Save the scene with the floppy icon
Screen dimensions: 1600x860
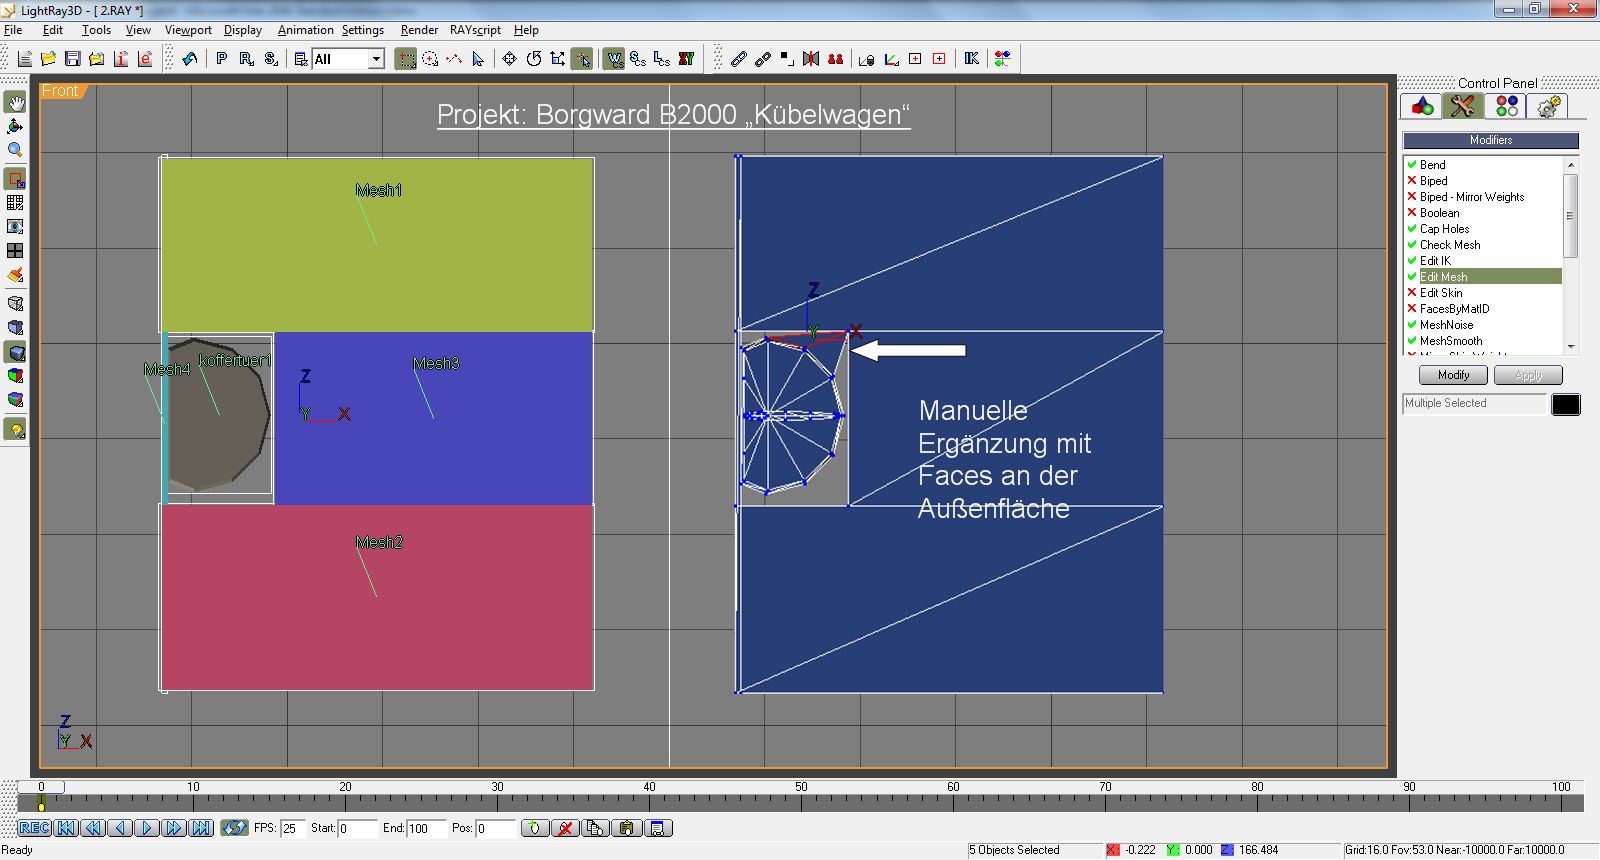pyautogui.click(x=72, y=59)
